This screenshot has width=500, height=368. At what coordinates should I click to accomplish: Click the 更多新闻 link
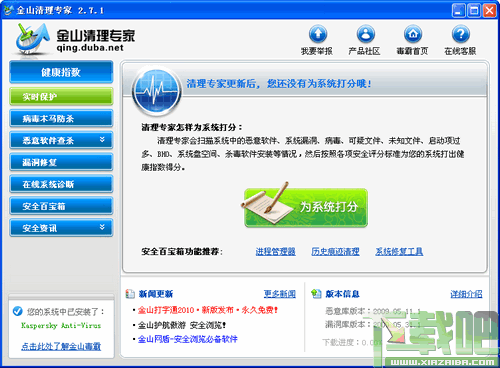(x=280, y=294)
